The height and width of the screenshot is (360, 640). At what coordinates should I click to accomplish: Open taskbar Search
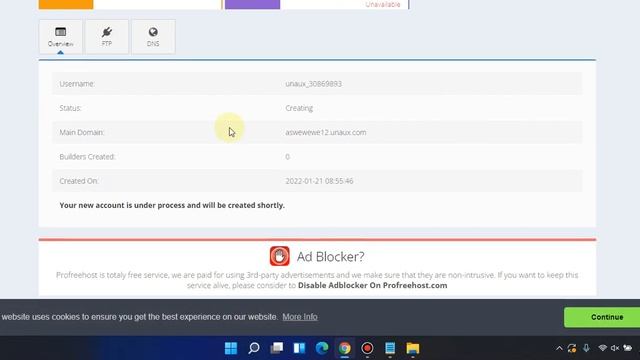click(254, 348)
